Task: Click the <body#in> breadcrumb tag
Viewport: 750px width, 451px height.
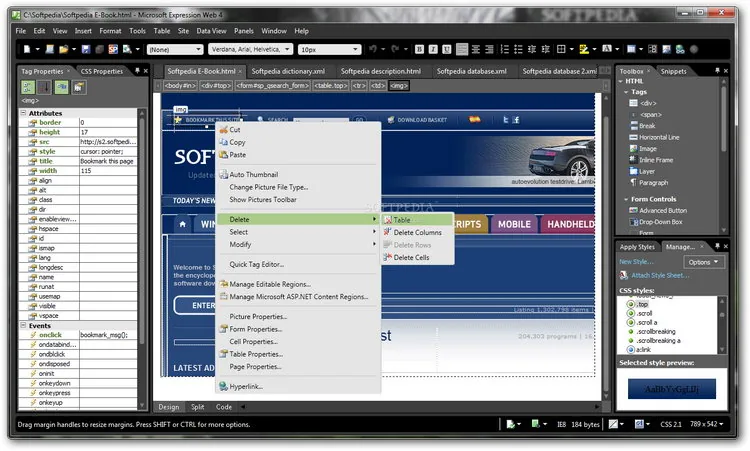Action: coord(180,86)
